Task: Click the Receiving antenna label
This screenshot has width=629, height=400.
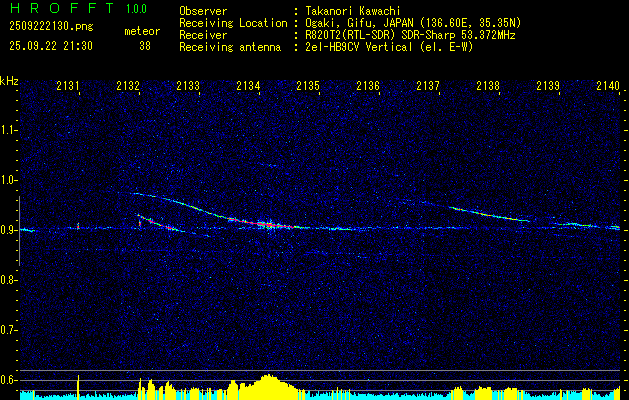Action: 230,47
